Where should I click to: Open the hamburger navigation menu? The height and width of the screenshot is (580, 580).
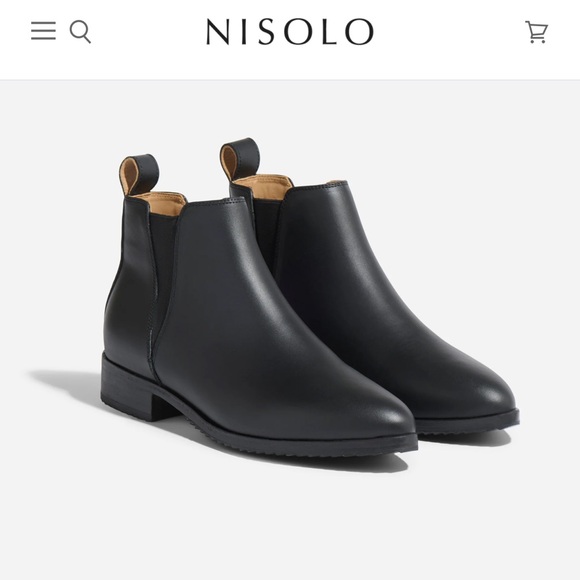(x=43, y=31)
